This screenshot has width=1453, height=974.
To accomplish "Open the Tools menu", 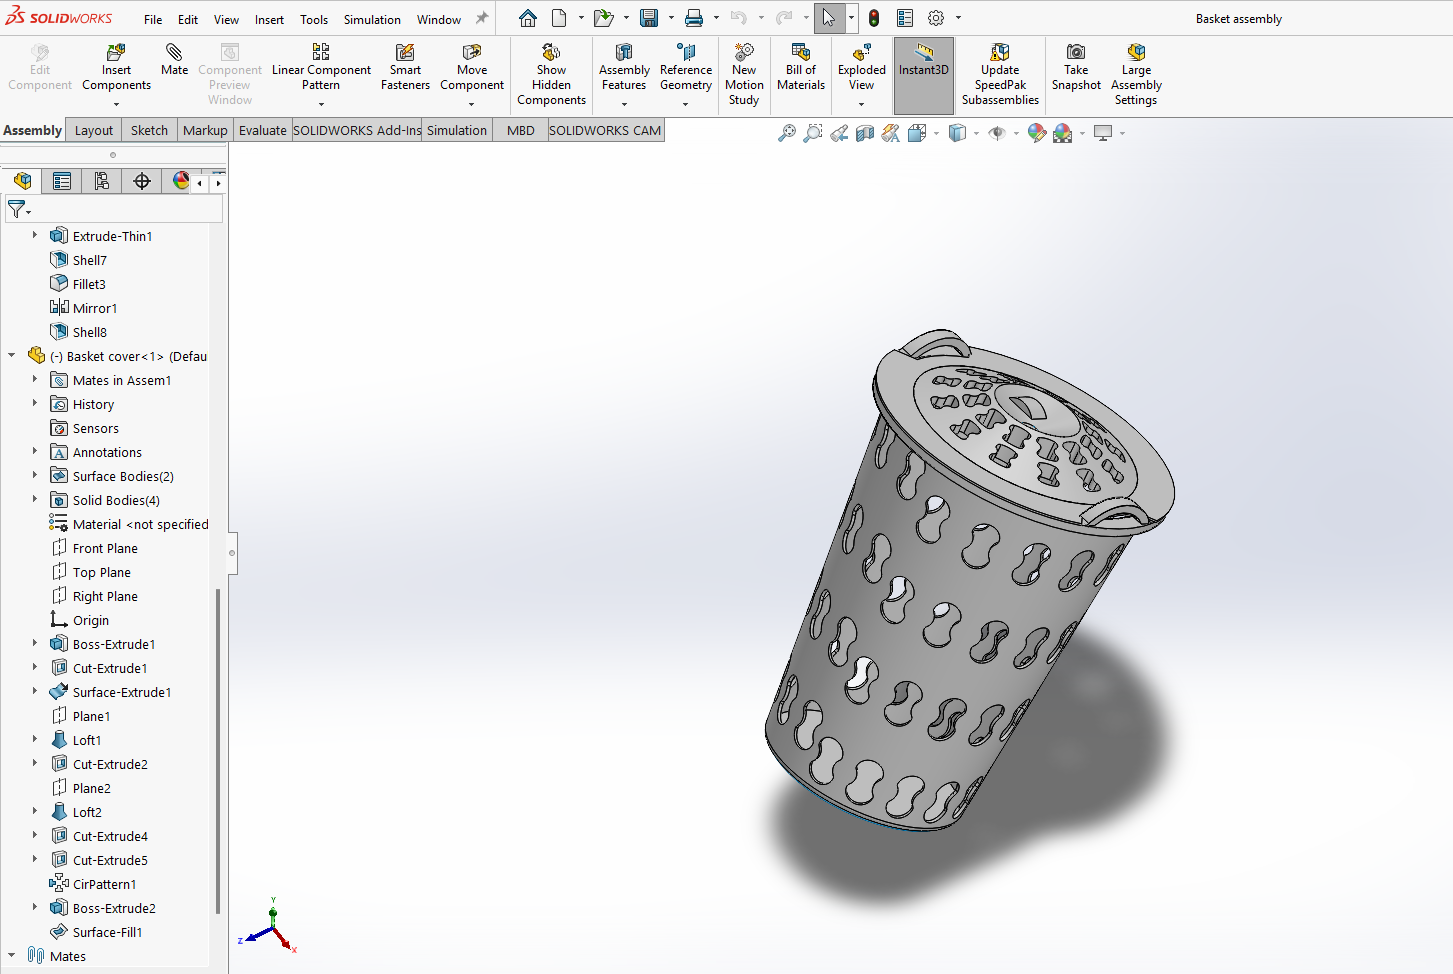I will [314, 19].
